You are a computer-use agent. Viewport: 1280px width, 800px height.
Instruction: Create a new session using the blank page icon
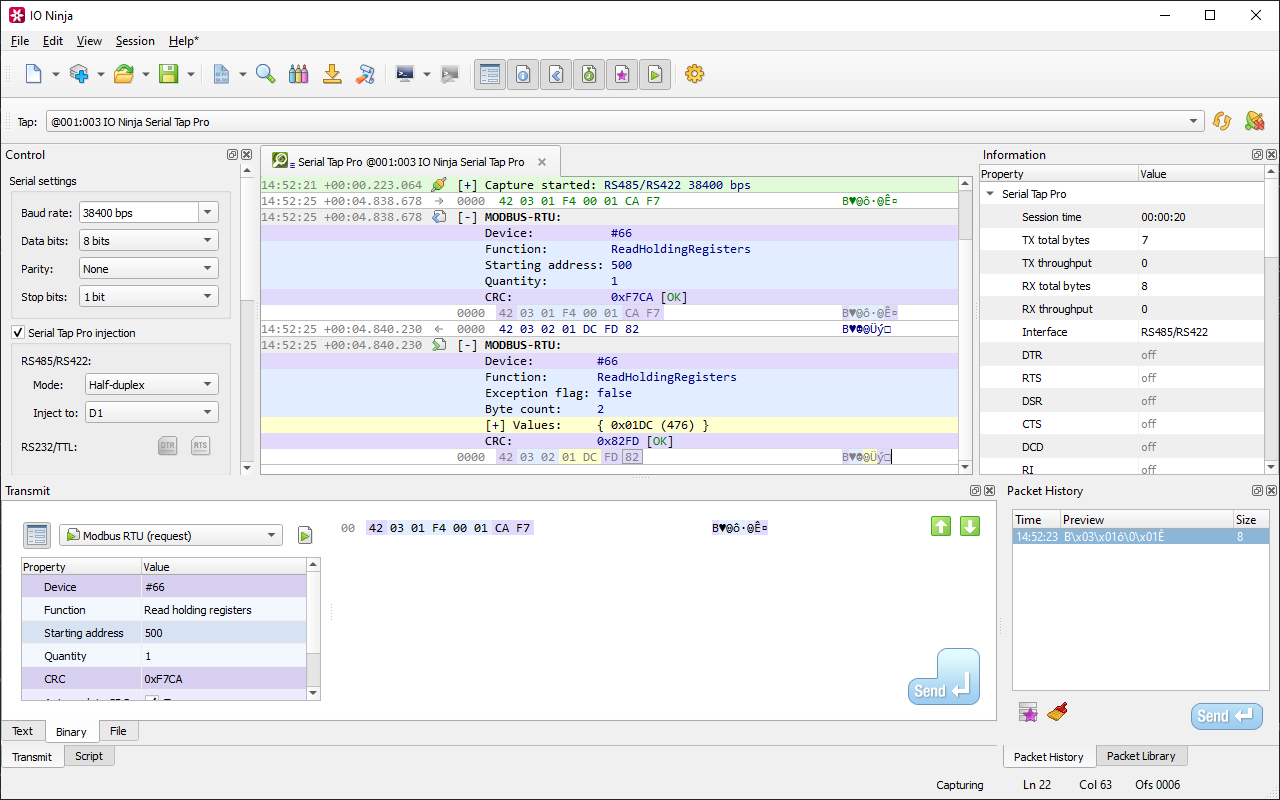[33, 74]
